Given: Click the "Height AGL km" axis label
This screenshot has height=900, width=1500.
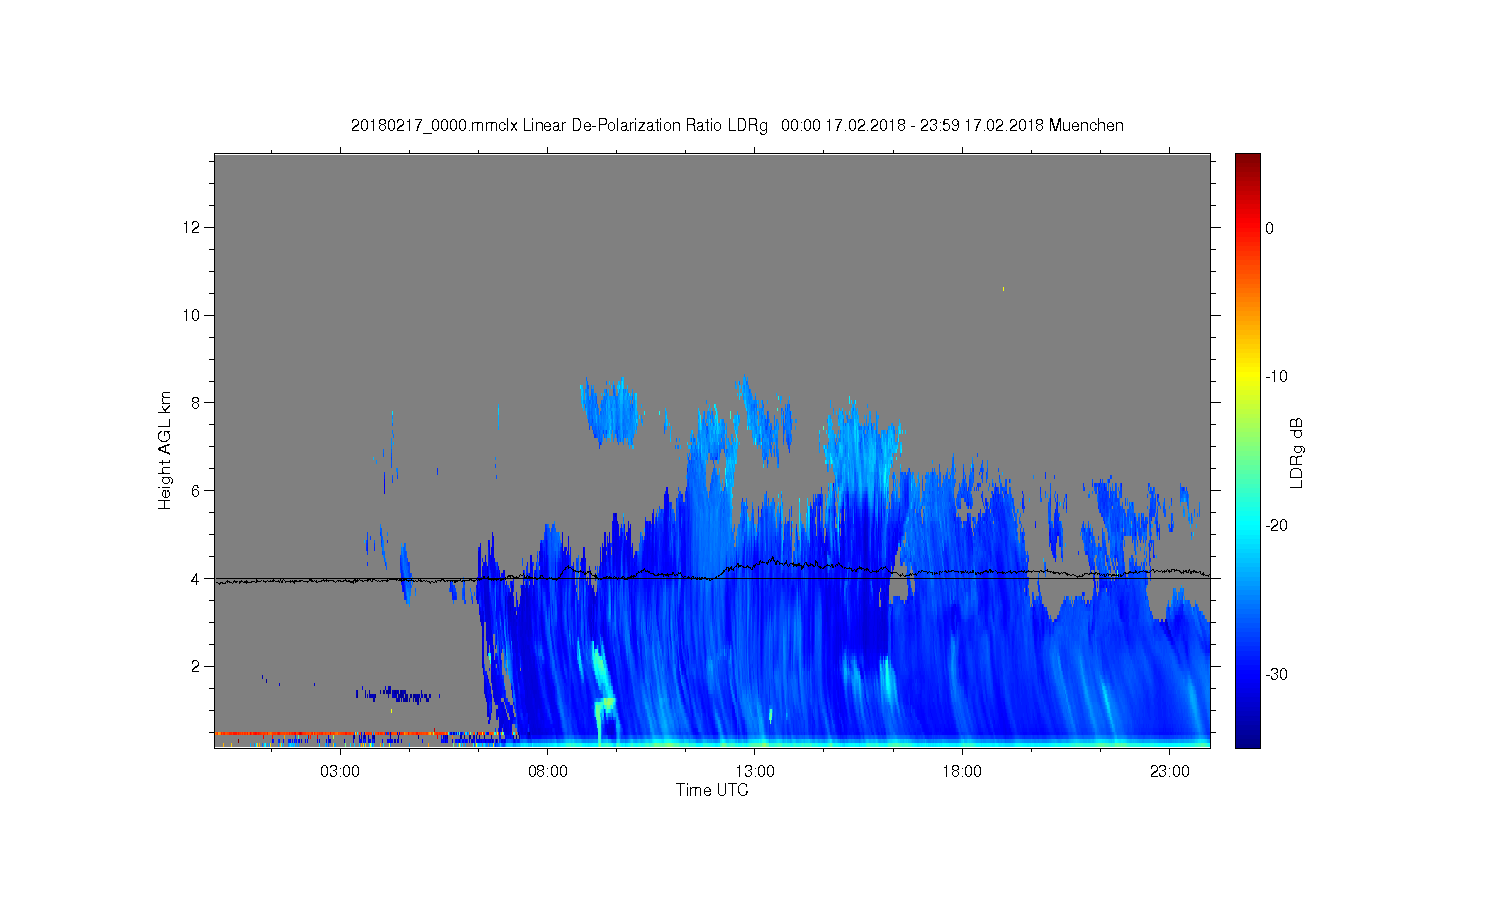Looking at the screenshot, I should point(165,450).
